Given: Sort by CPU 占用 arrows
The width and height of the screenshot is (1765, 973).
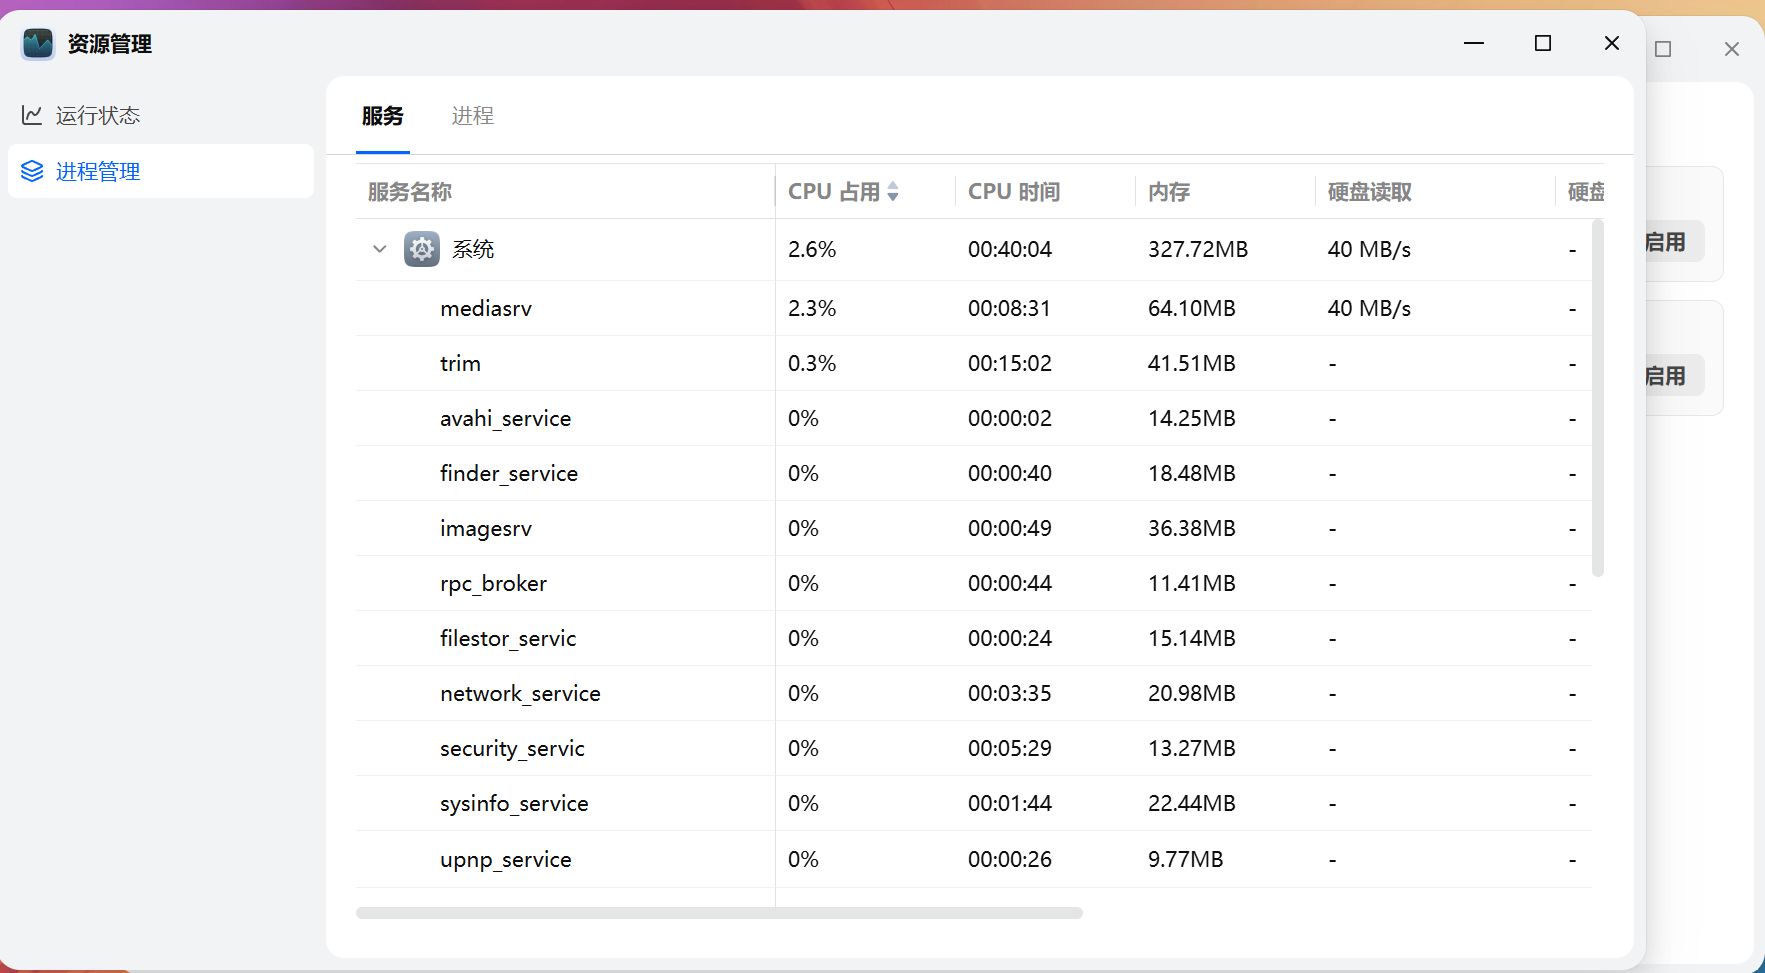Looking at the screenshot, I should click(x=893, y=191).
